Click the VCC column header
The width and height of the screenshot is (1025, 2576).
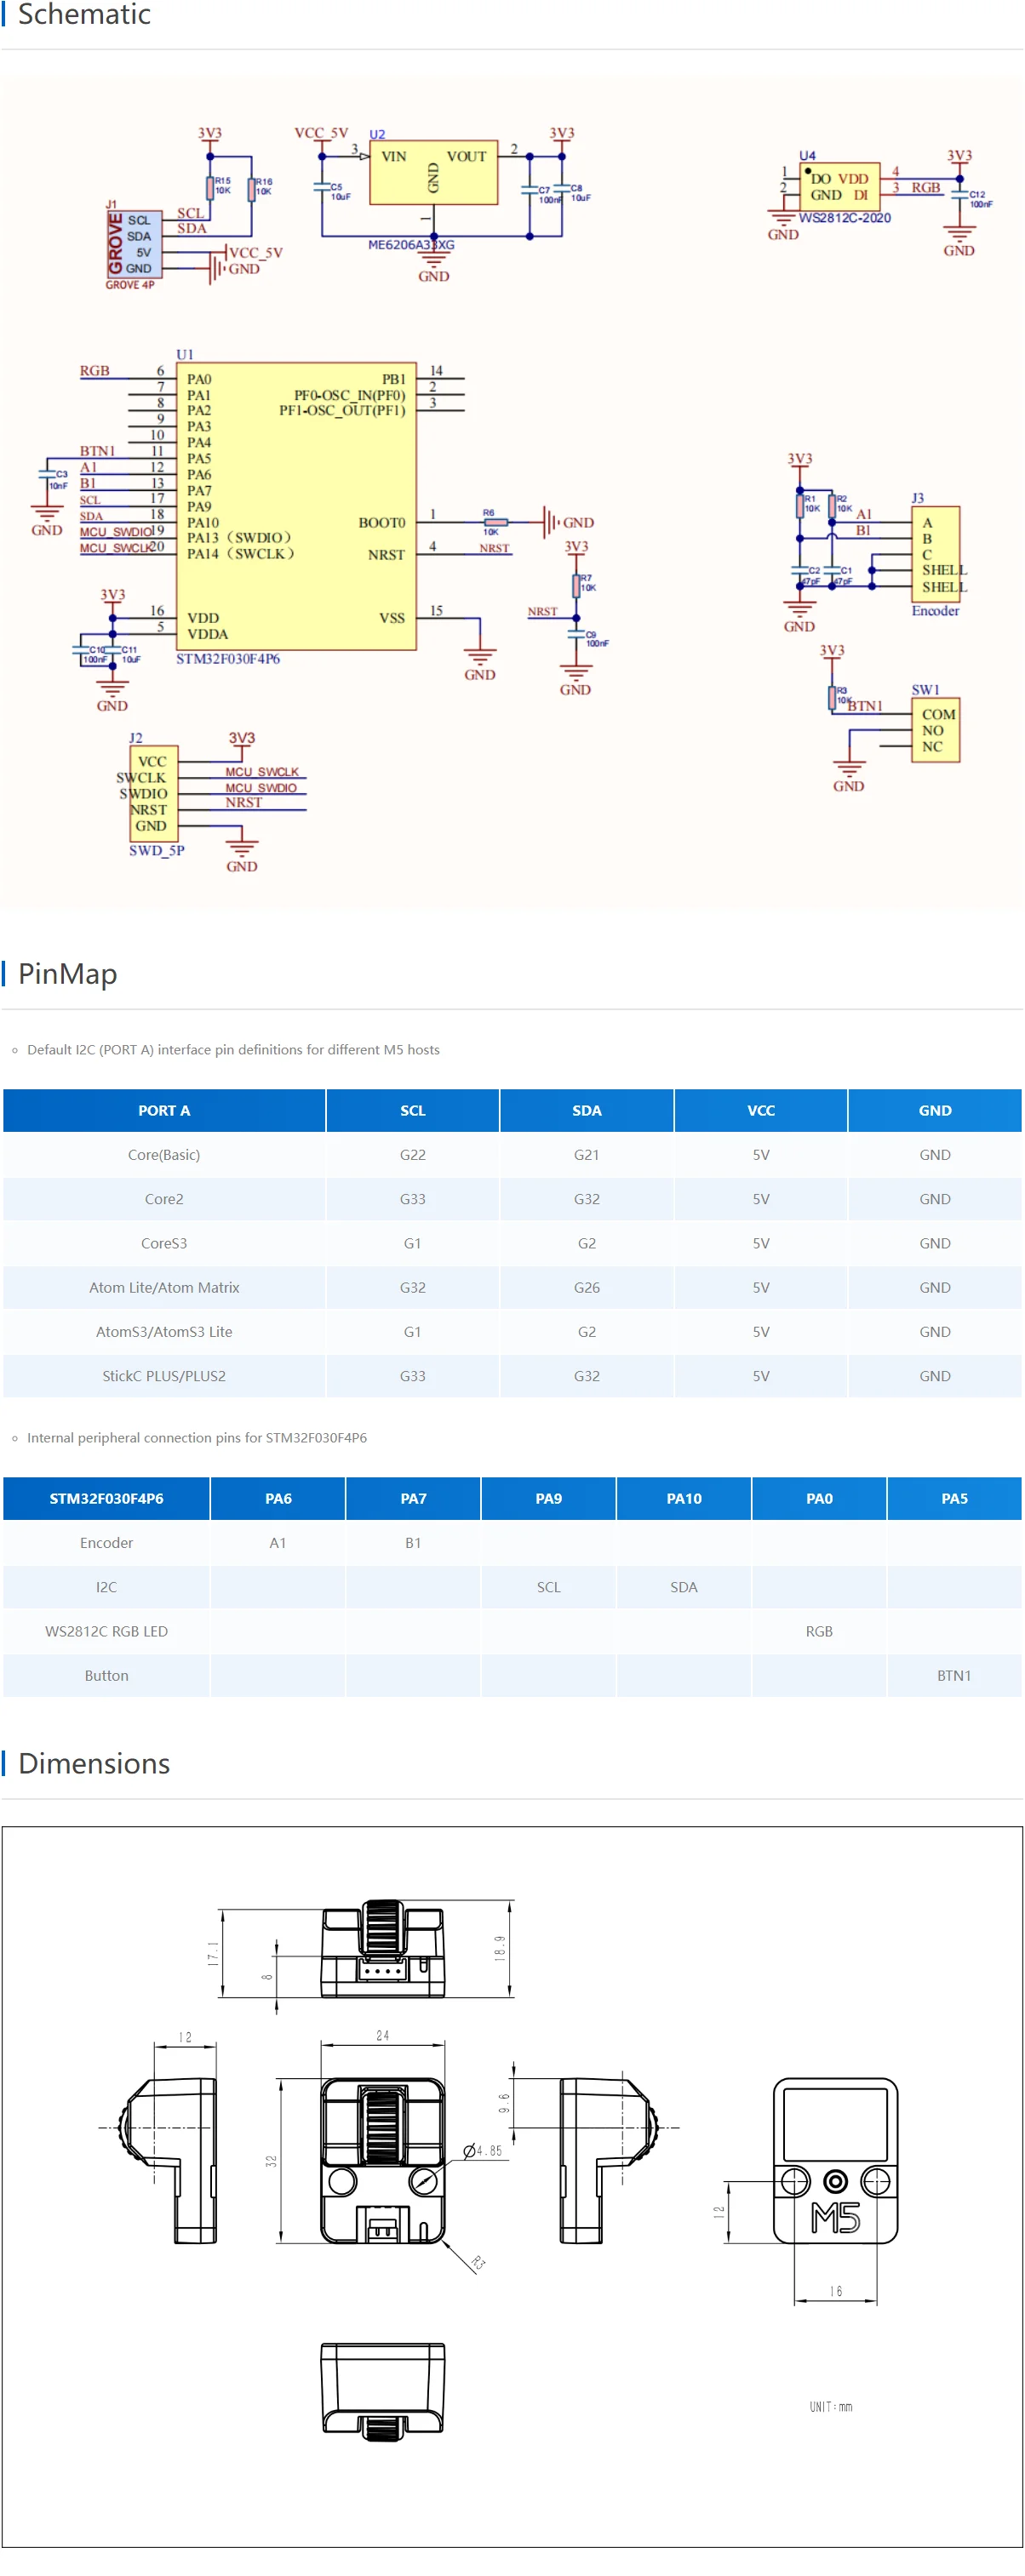pos(760,1110)
